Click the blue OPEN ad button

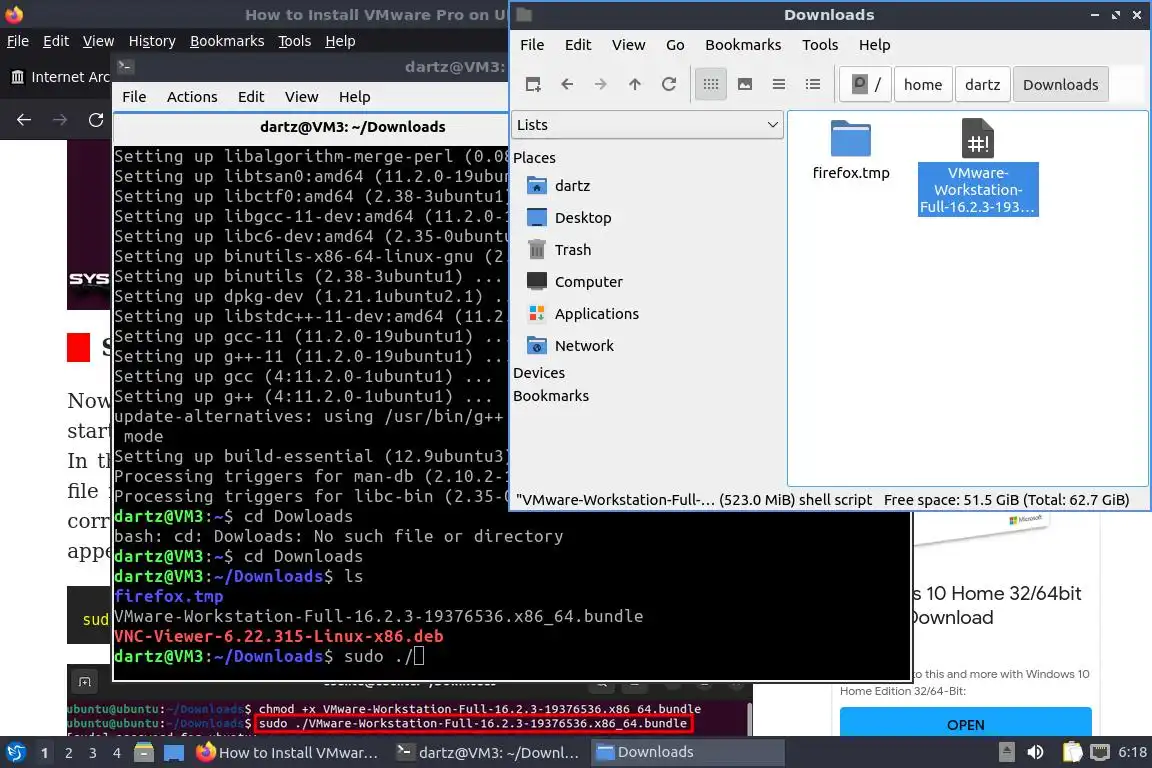965,723
